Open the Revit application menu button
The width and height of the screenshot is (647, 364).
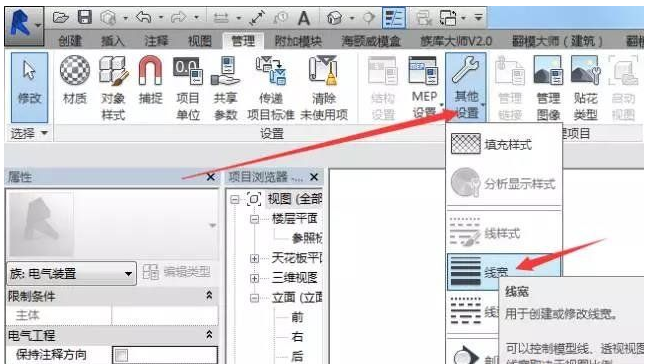click(x=24, y=26)
